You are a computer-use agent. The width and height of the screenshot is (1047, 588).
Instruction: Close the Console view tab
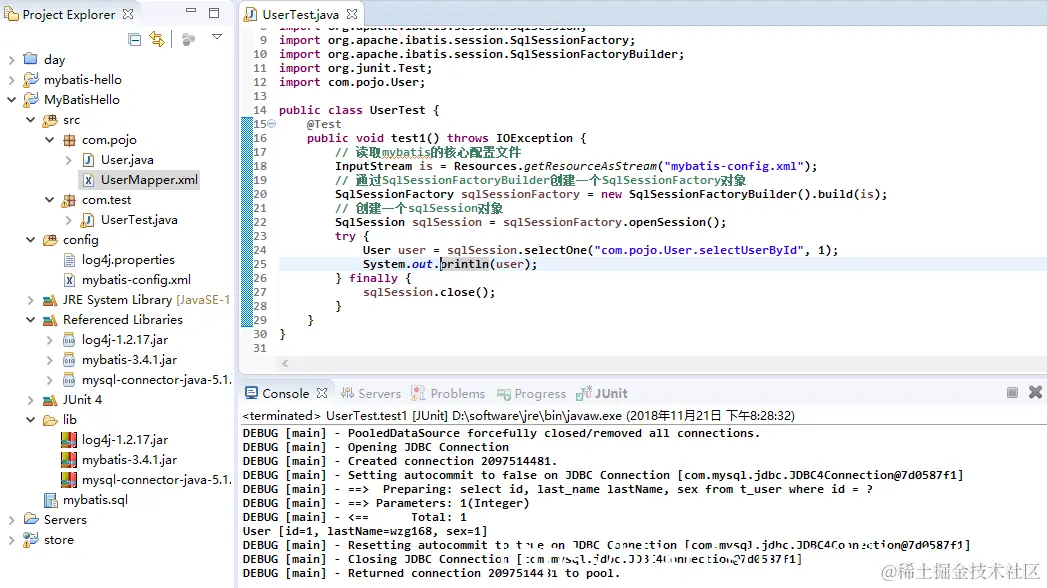coord(322,393)
